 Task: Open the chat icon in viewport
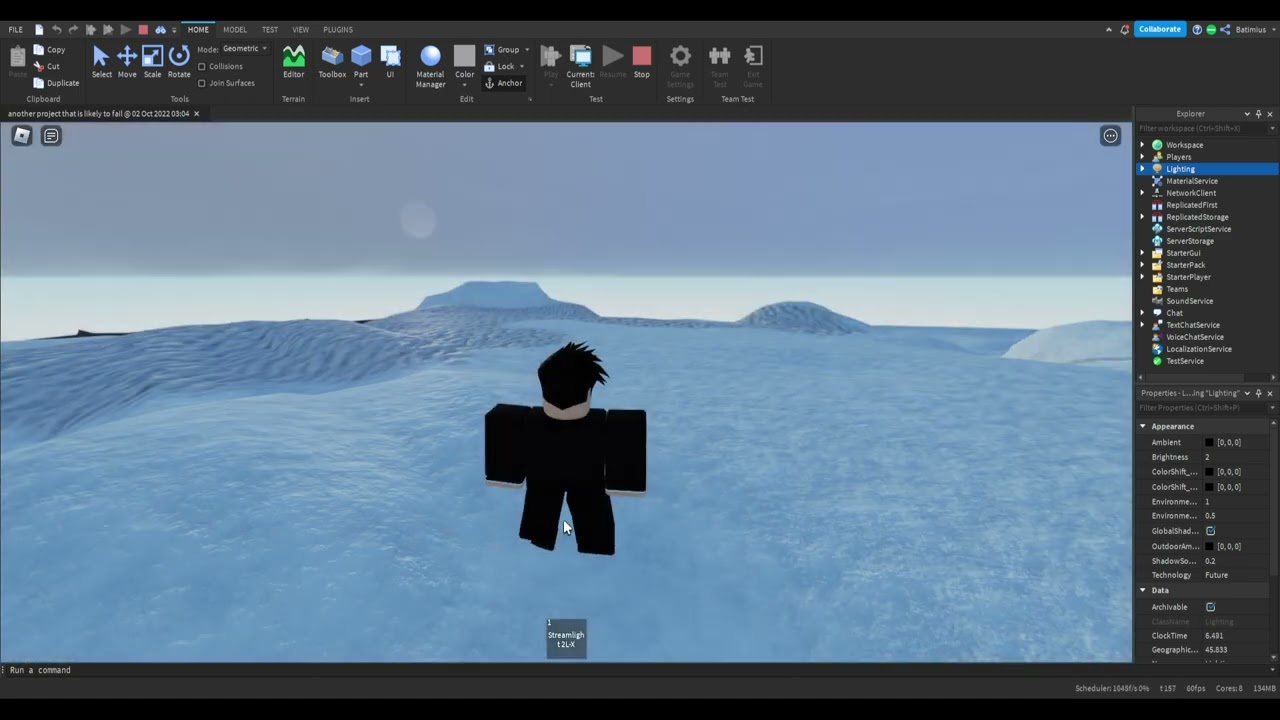coord(51,136)
